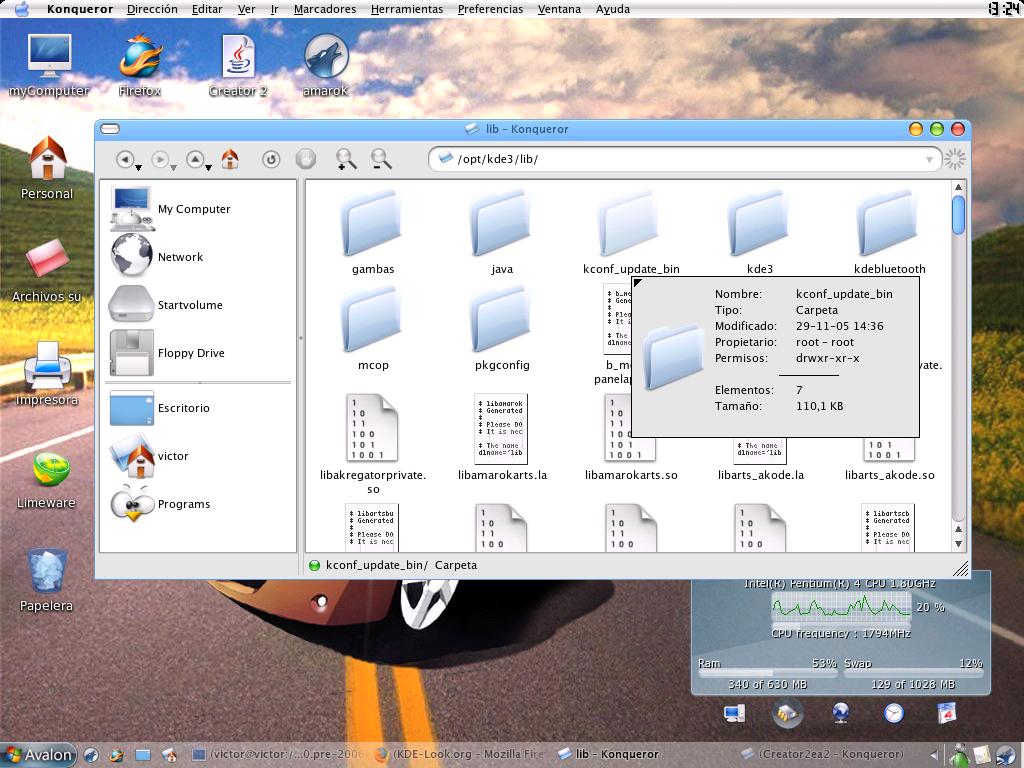Select the mcop folder
1024x768 pixels.
(372, 328)
